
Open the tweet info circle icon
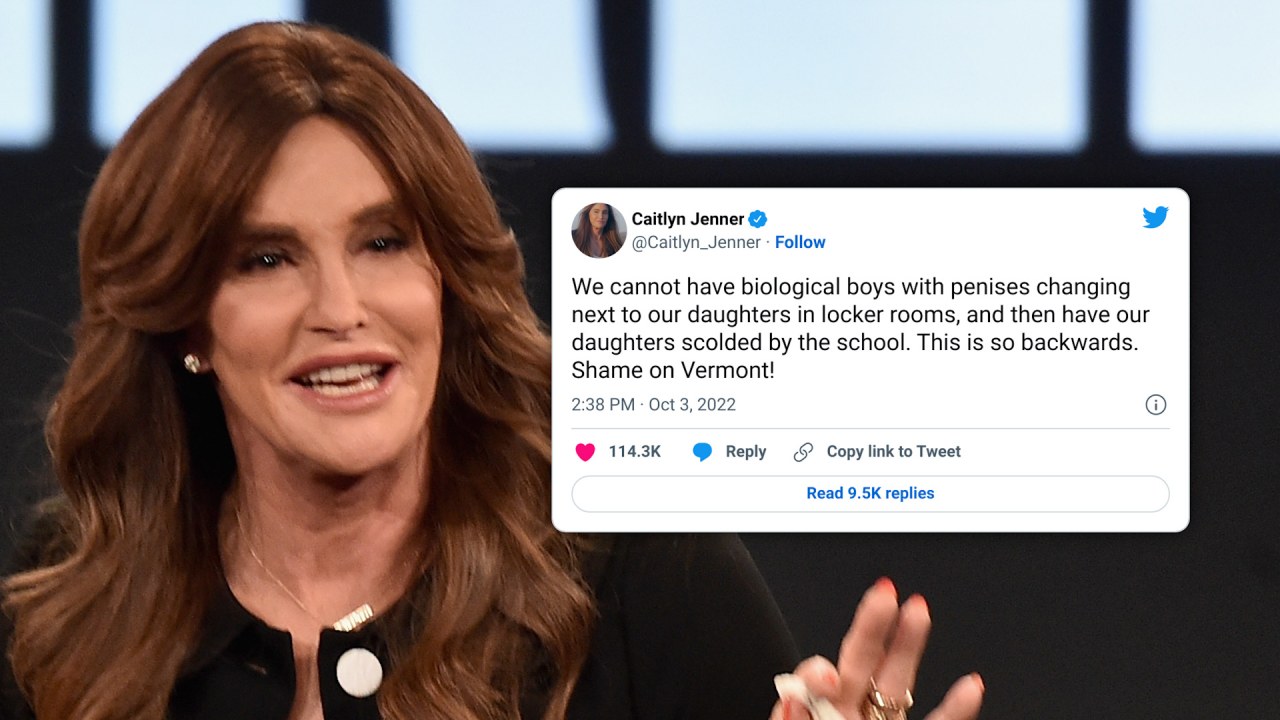point(1155,405)
